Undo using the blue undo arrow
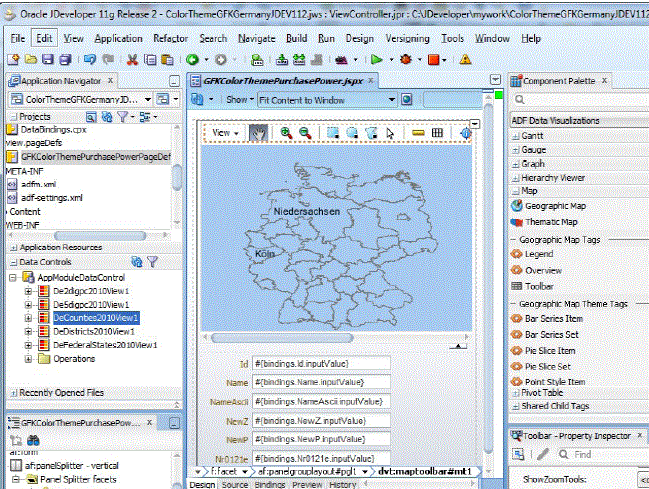 pyautogui.click(x=90, y=60)
